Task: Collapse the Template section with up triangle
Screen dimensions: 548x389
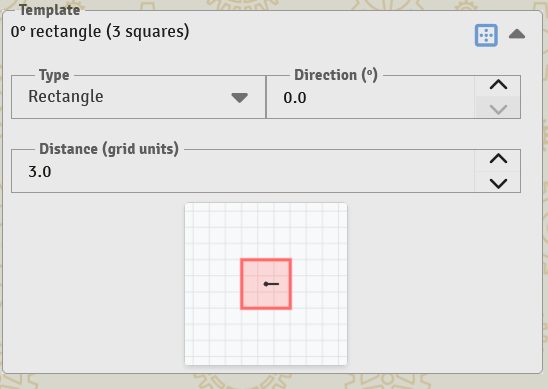Action: (517, 34)
